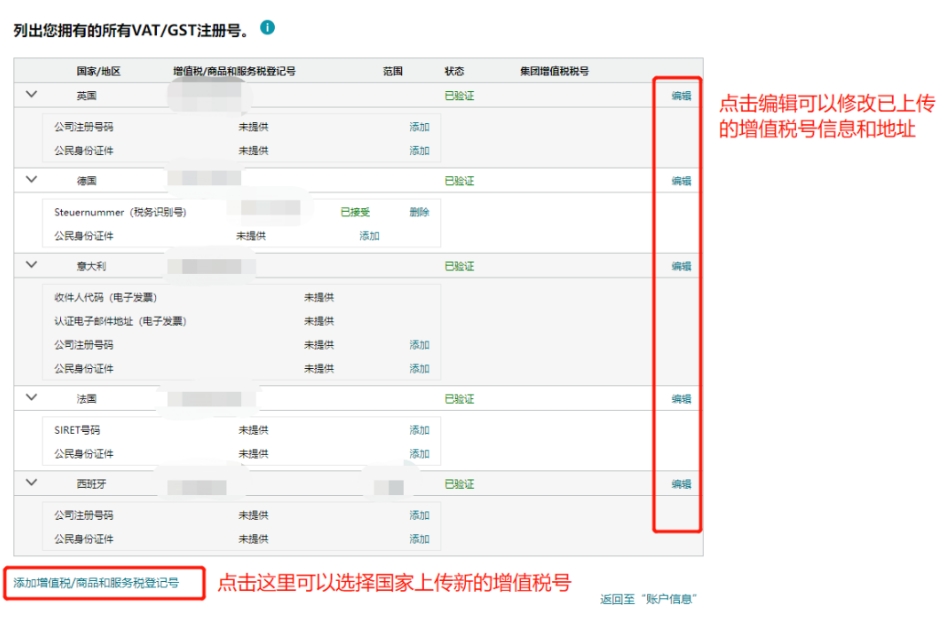Image resolution: width=947 pixels, height=641 pixels.
Task: Click the 国家/地区 column header
Action: pos(98,71)
